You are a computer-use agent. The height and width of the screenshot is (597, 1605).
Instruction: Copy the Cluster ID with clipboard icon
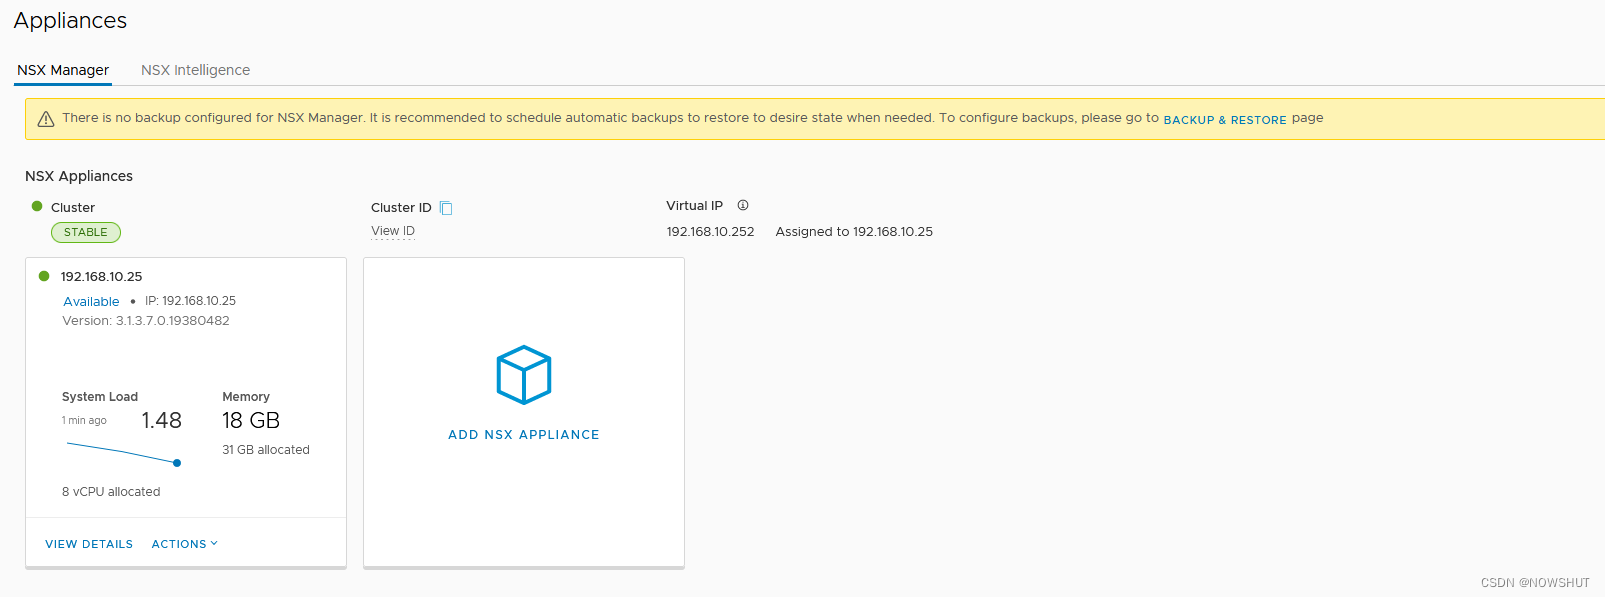pos(446,208)
